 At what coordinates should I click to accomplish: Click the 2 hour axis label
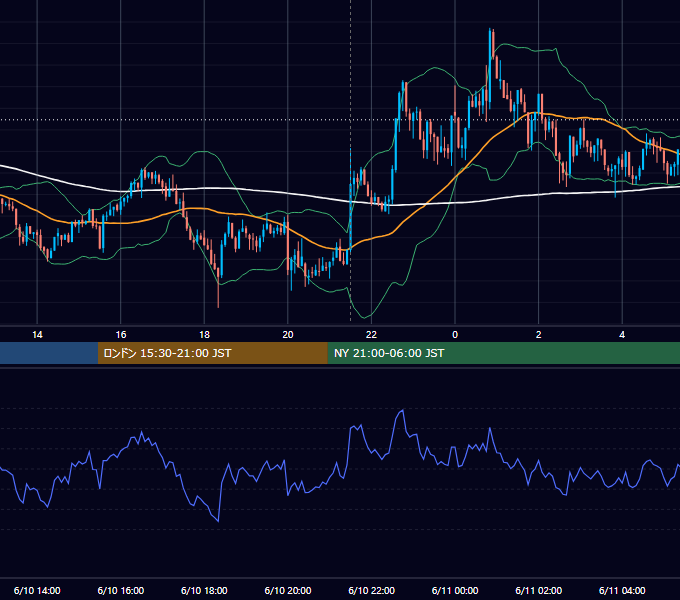click(538, 335)
